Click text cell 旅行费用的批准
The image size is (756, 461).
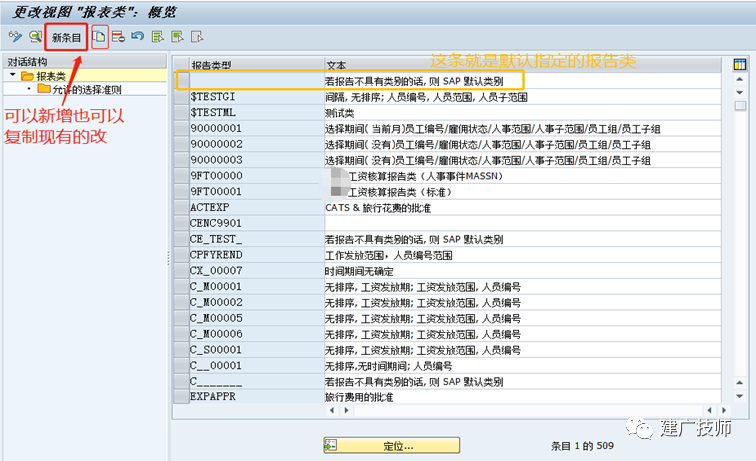click(x=523, y=397)
